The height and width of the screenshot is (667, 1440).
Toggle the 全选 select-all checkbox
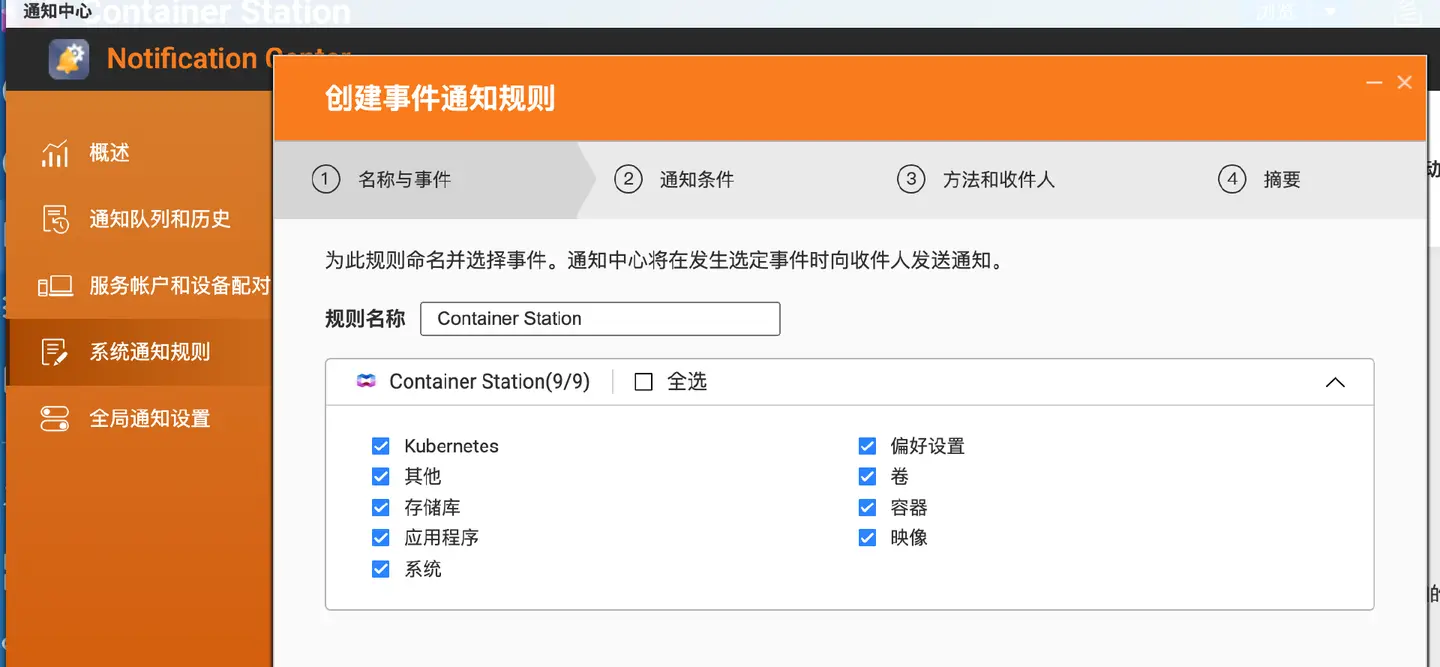pos(644,382)
